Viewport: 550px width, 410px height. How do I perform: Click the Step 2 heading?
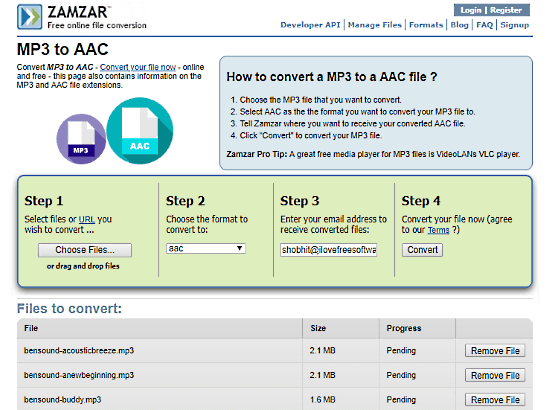coord(185,201)
